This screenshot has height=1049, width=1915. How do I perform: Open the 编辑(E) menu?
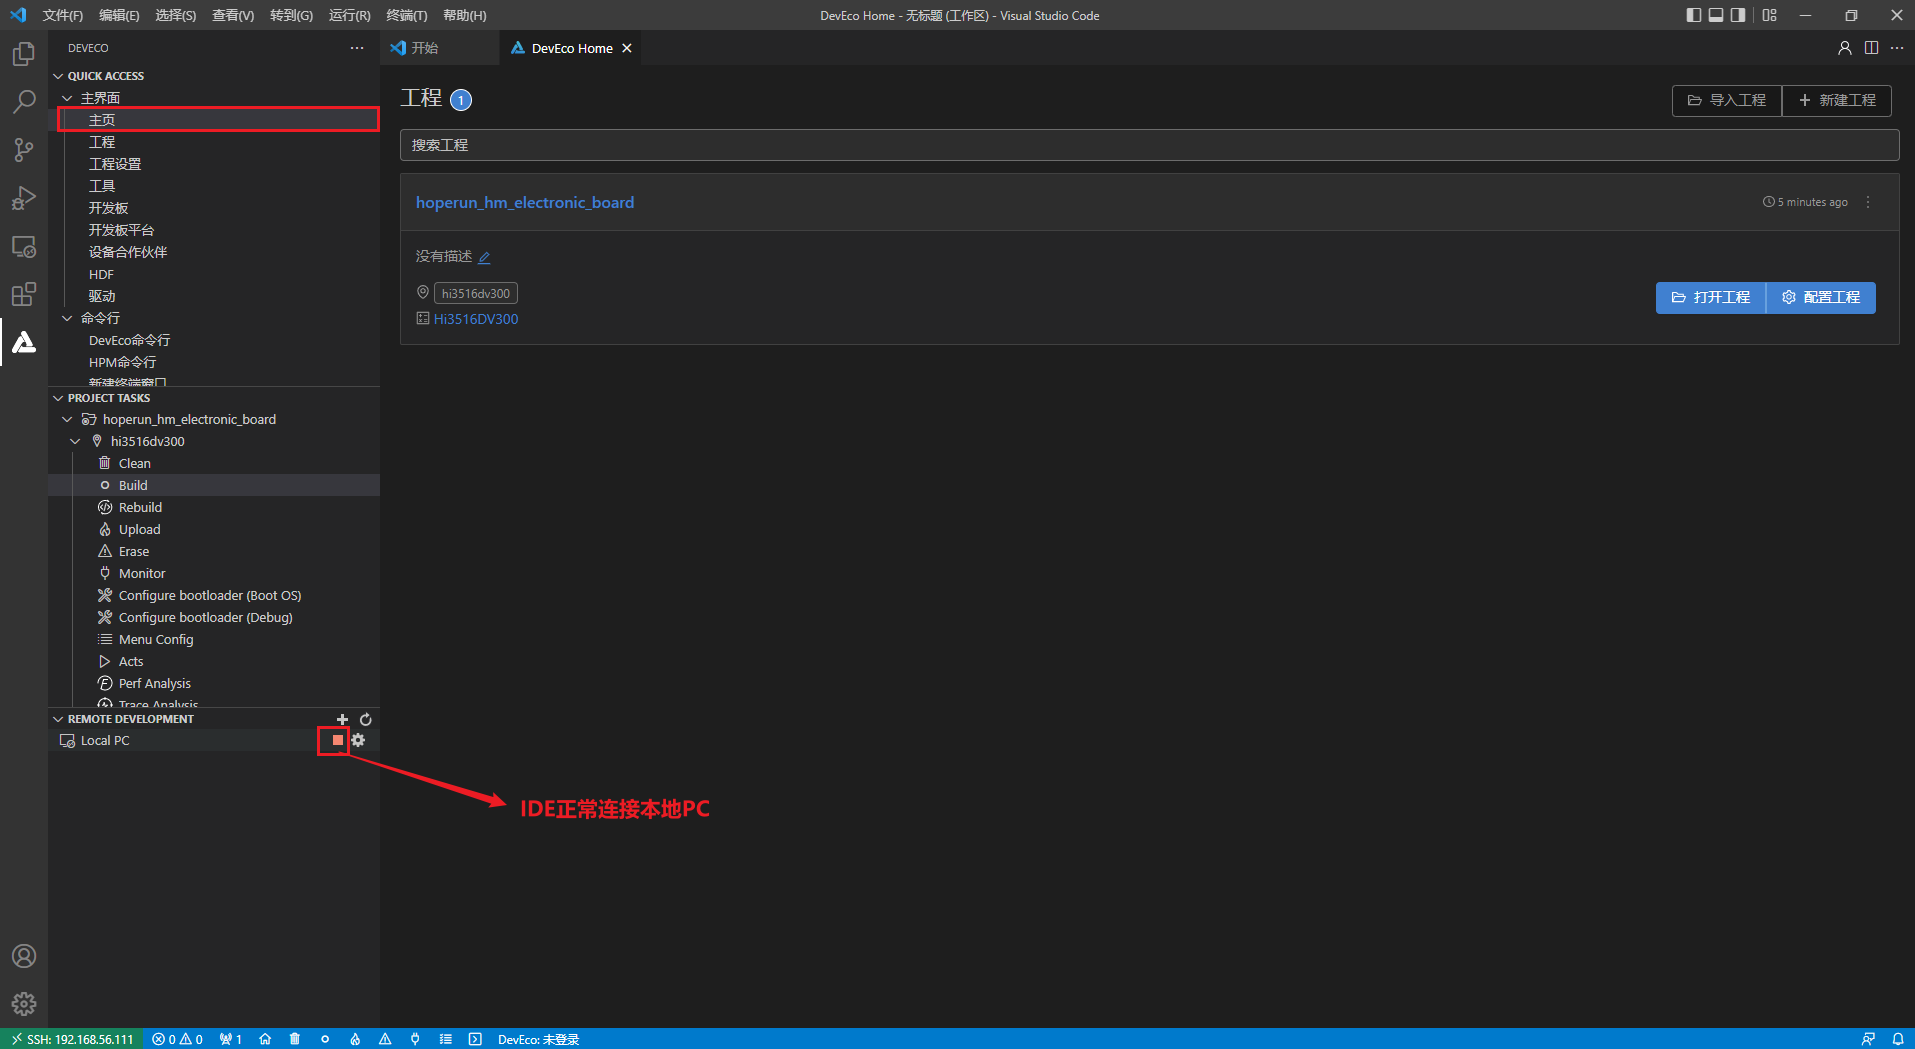119,15
